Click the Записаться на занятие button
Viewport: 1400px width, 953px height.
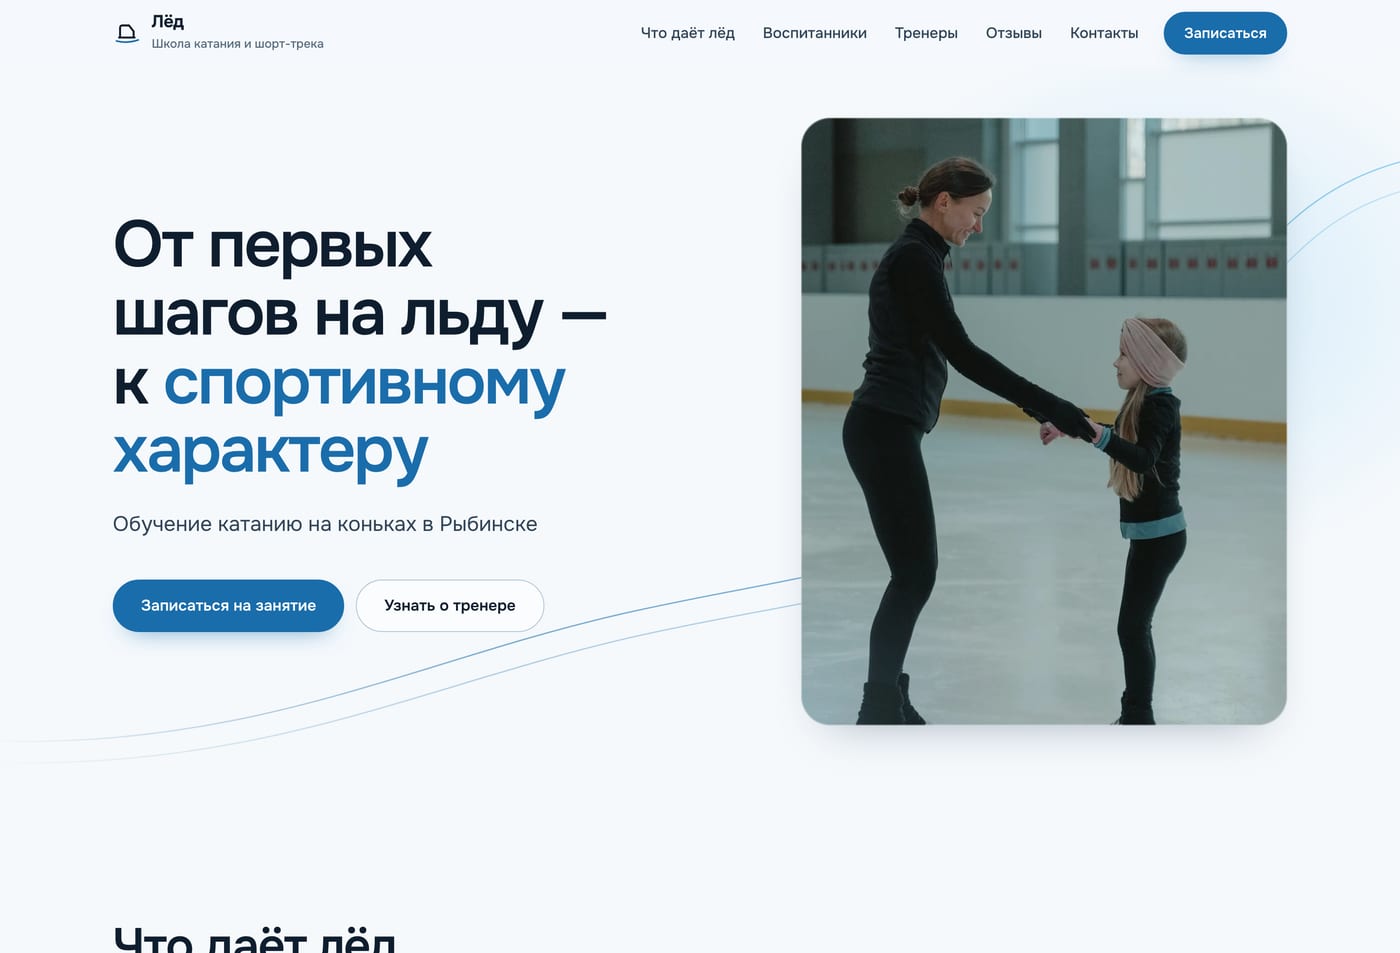pos(228,606)
